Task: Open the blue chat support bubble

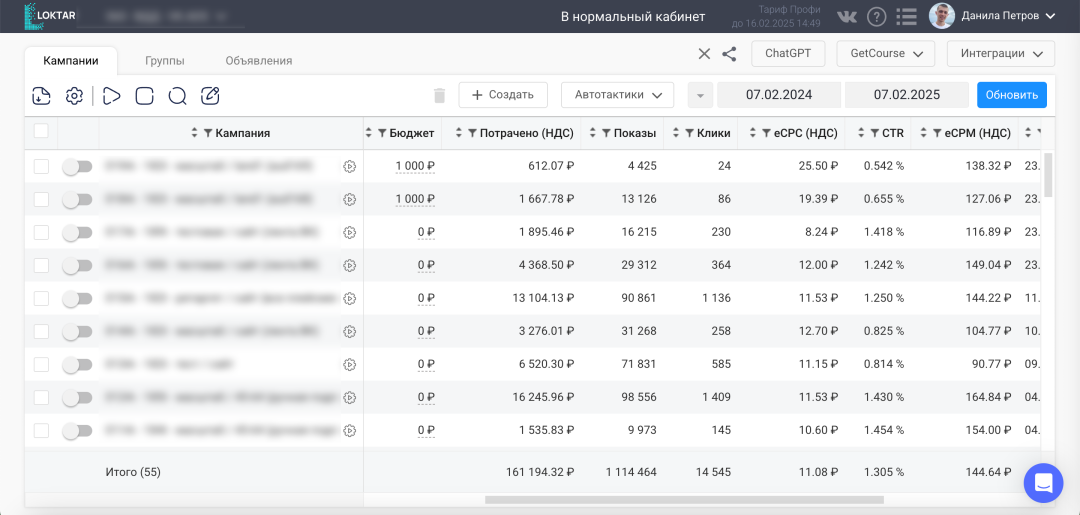Action: tap(1043, 483)
